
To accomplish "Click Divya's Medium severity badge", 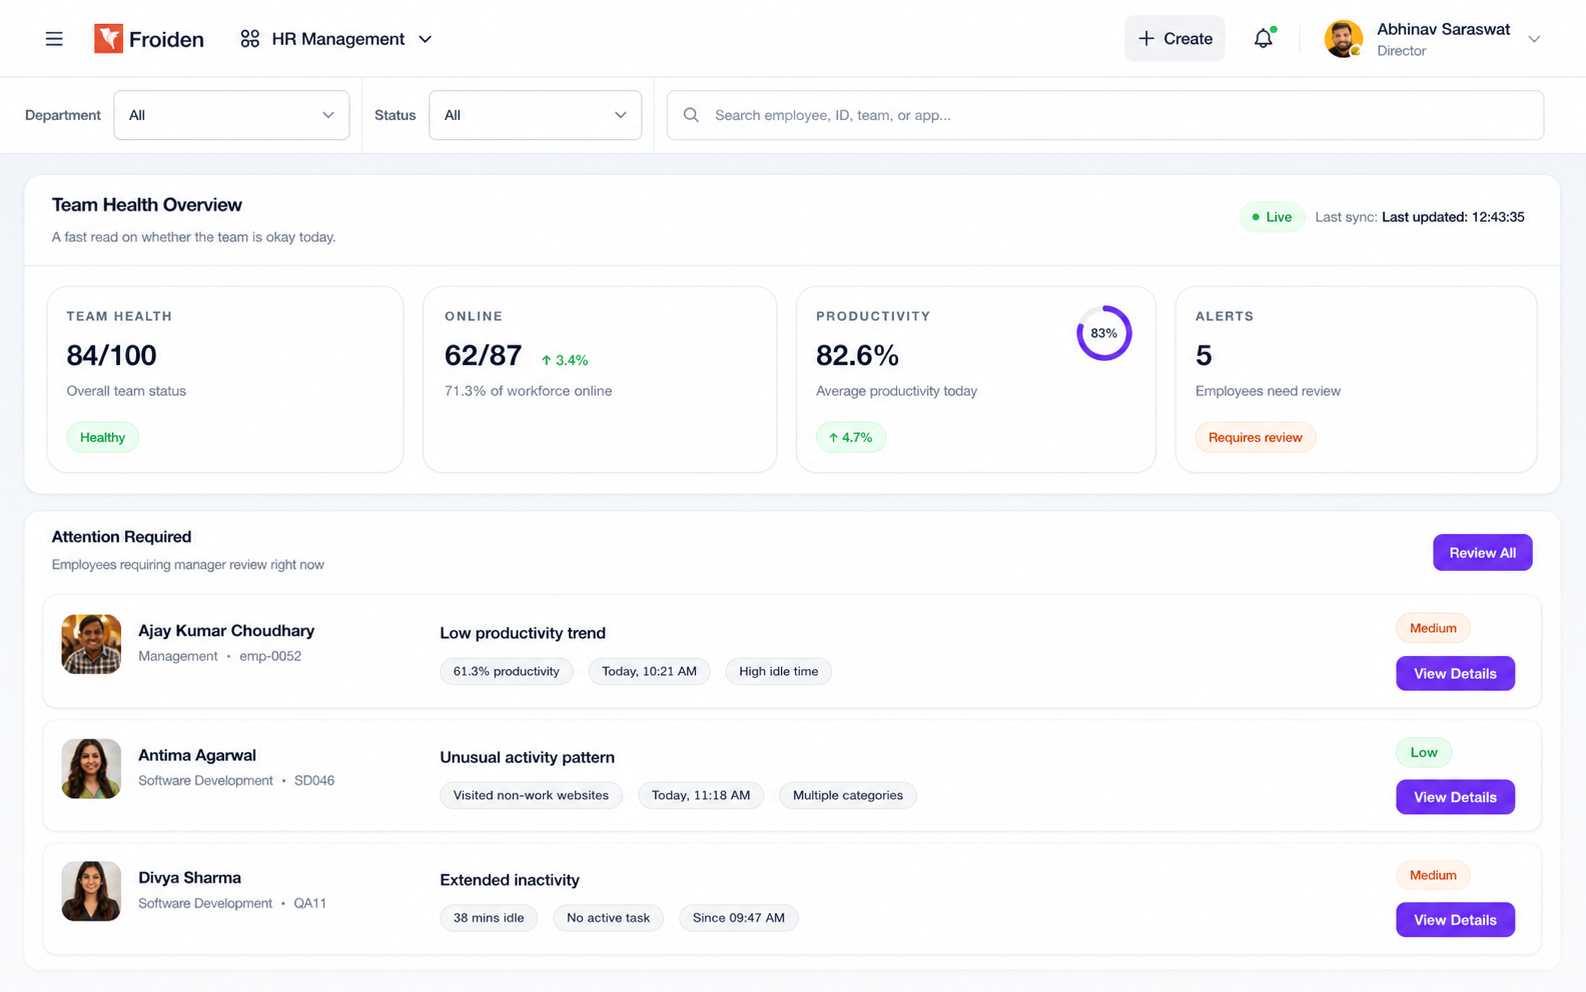I will pos(1432,875).
